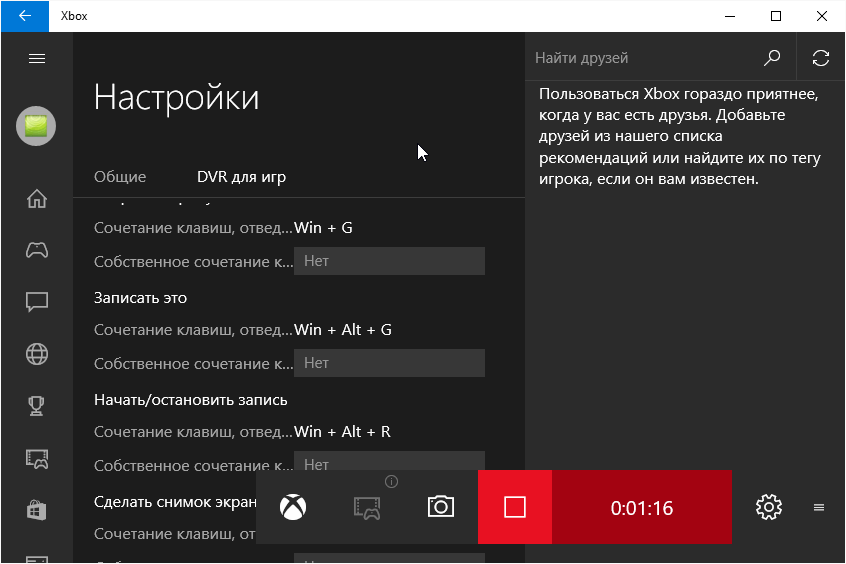This screenshot has height=564, width=846.
Task: Click the Win + Alt + R shortcut text
Action: point(342,432)
